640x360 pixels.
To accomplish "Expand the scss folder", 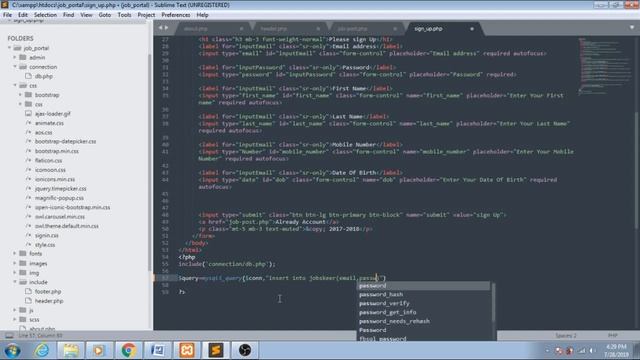I will [x=15, y=320].
